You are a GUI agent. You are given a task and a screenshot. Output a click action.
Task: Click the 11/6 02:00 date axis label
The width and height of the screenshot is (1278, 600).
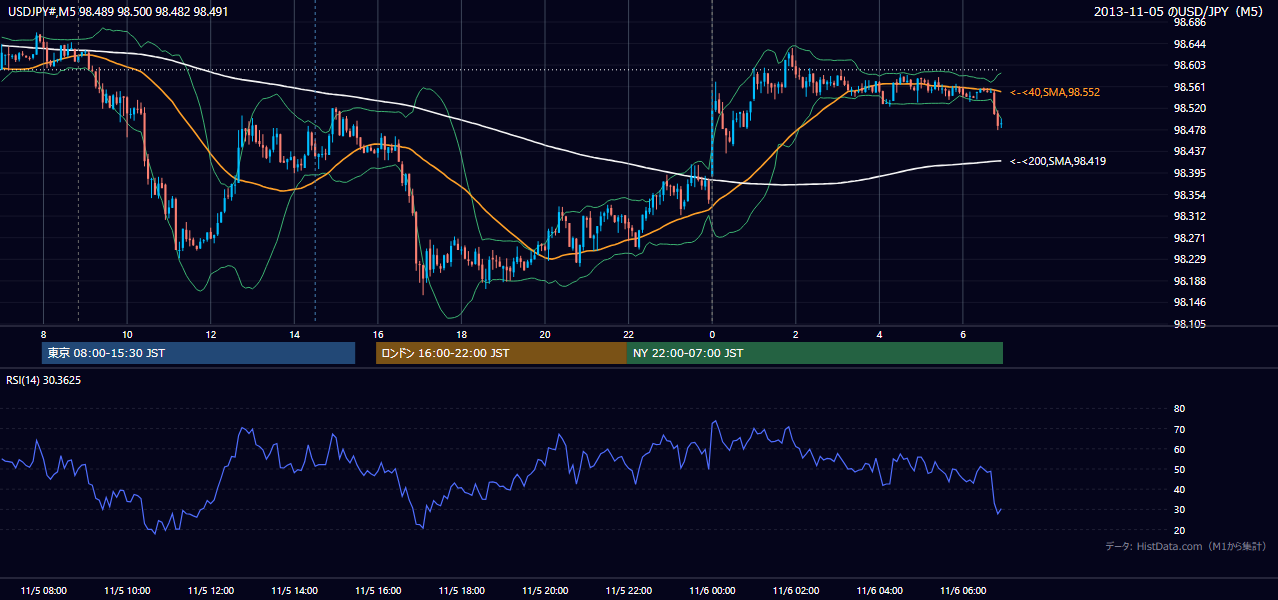(x=795, y=590)
